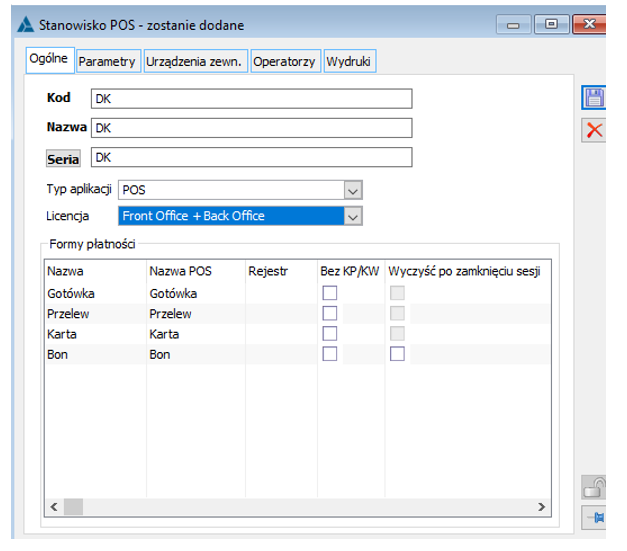Viewport: 627px width, 551px height.
Task: Click disabled Wyczyść checkbox in Przelew row
Action: tap(397, 313)
